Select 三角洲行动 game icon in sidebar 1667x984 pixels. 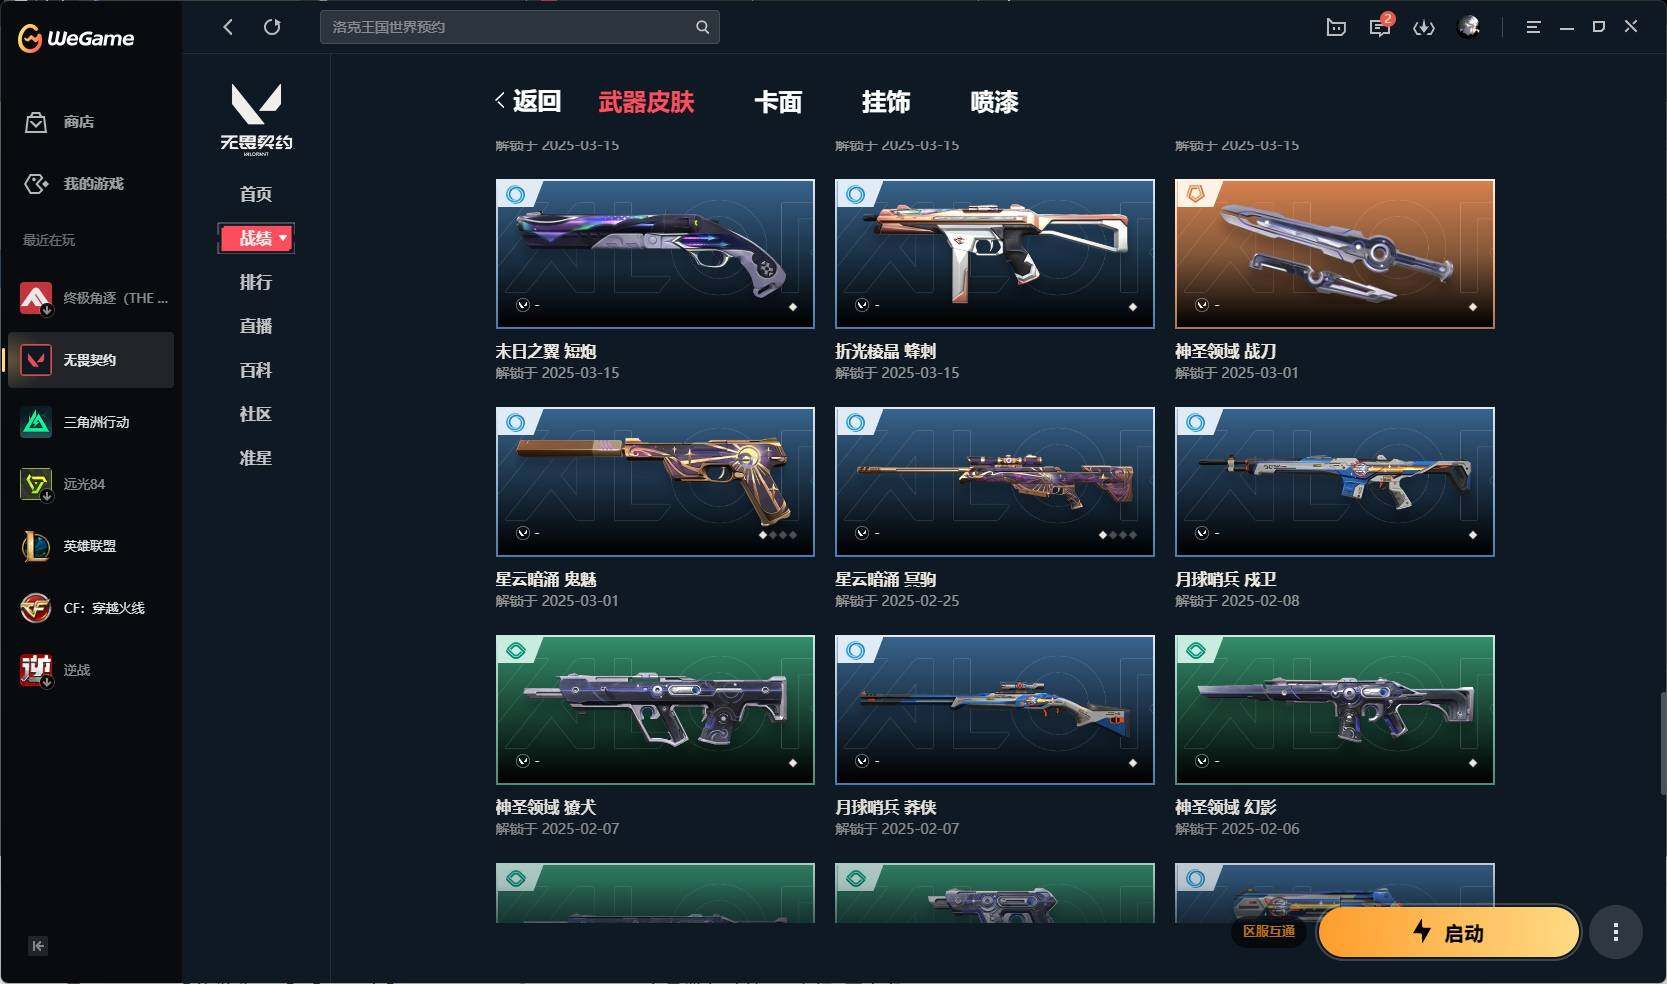click(36, 422)
